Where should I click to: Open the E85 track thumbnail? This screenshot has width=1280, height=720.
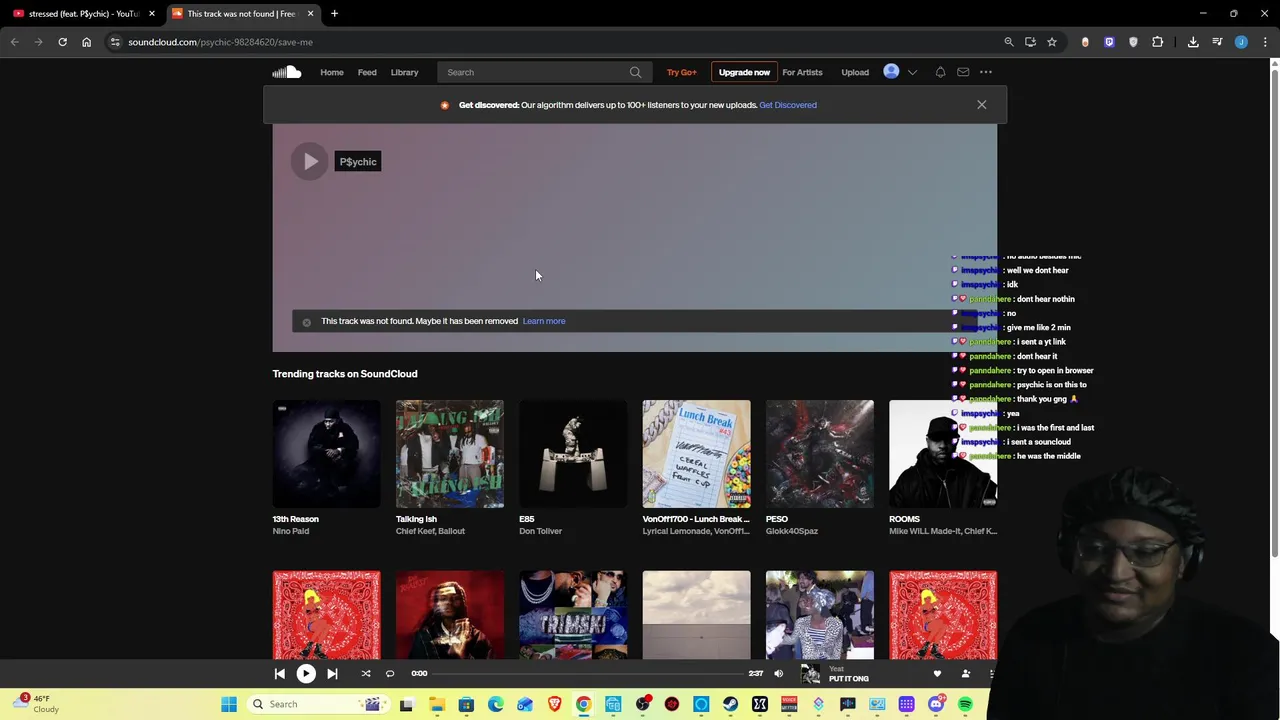click(x=573, y=454)
